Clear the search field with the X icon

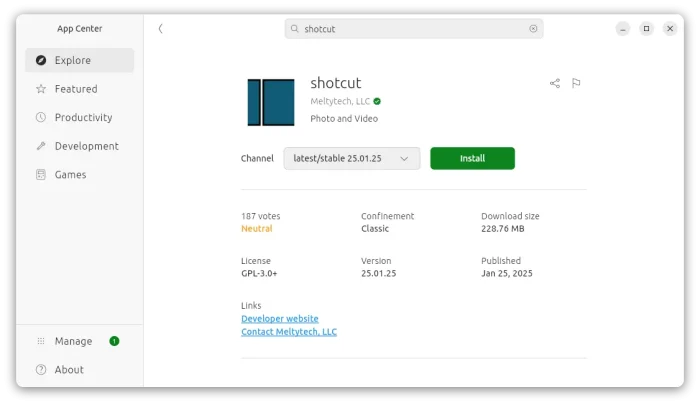(533, 29)
